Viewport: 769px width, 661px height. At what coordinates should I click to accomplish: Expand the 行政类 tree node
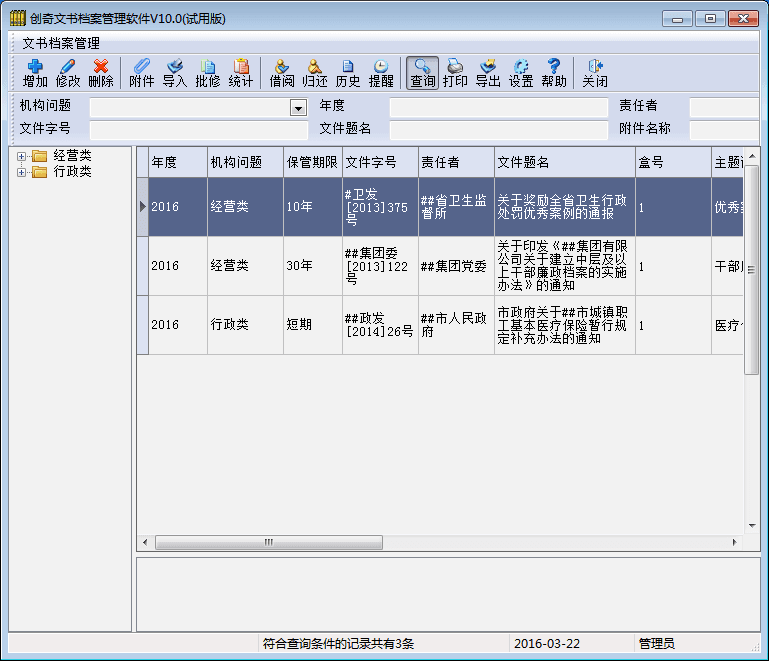click(22, 172)
